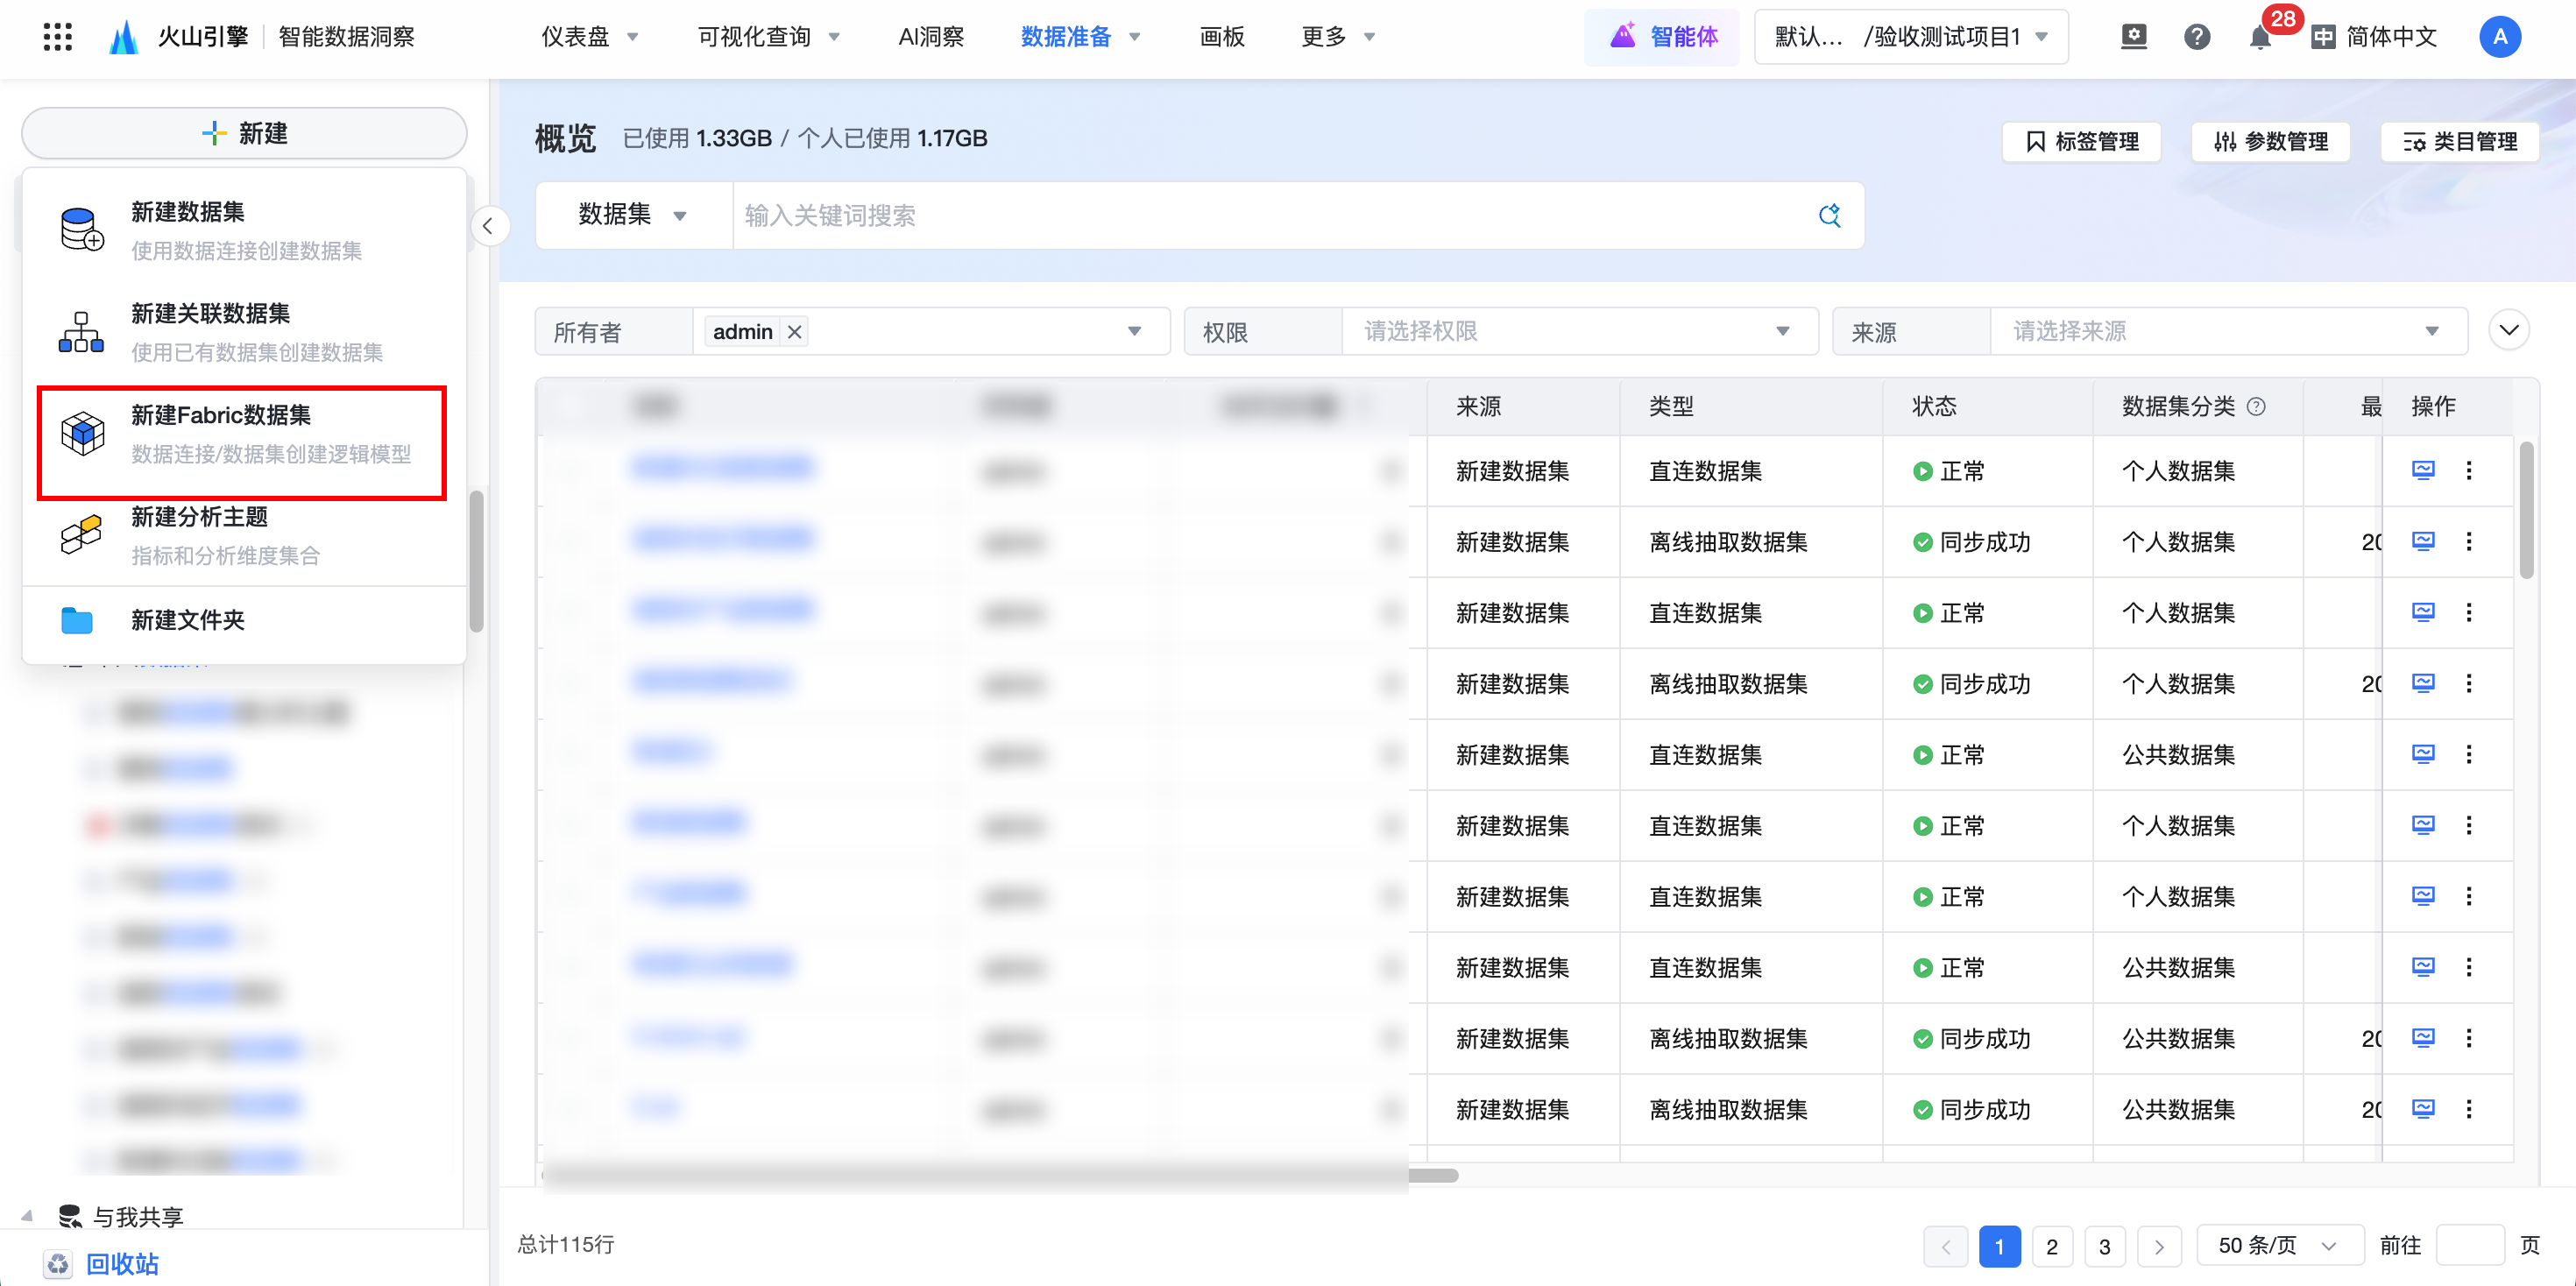Click the 新建文件夹 folder icon

click(77, 620)
